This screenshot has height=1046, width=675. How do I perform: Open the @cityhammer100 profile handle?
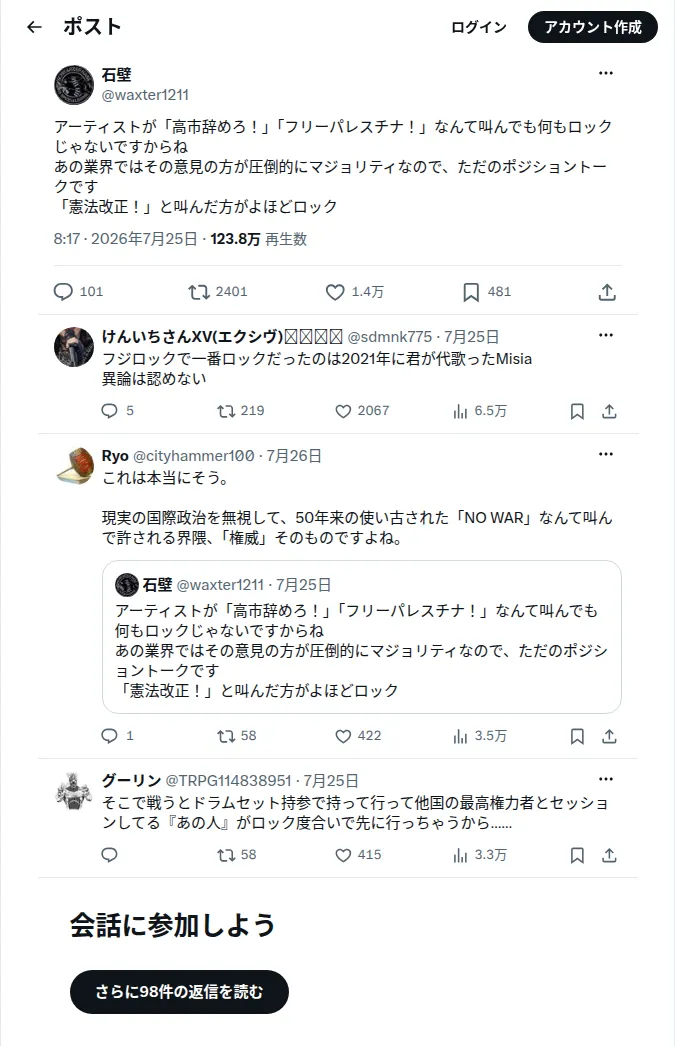tap(193, 456)
